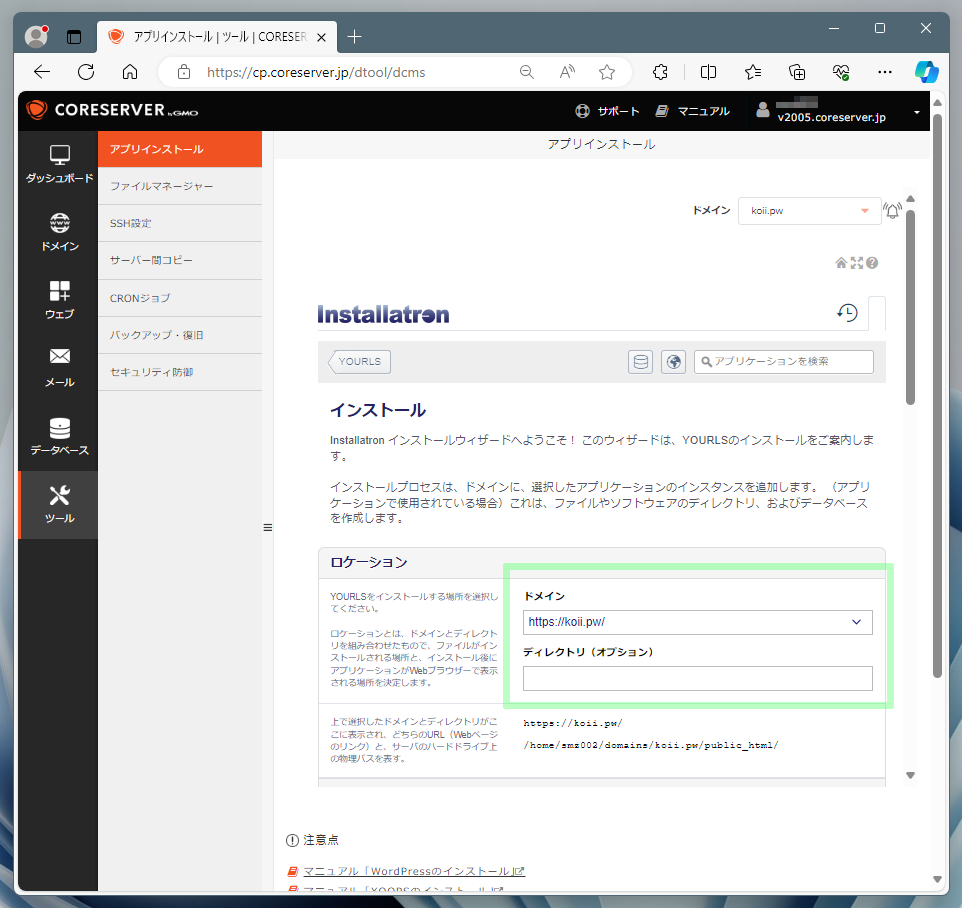Viewport: 962px width, 908px height.
Task: Click the Installatron logo
Action: (383, 315)
